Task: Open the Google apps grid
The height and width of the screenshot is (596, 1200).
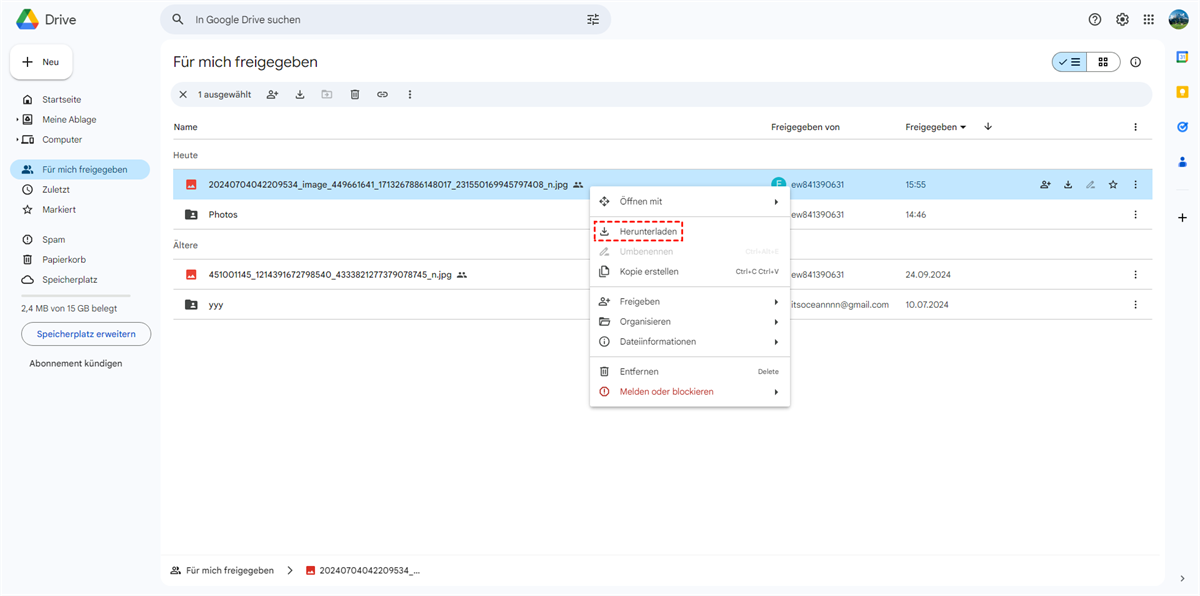Action: (x=1149, y=20)
